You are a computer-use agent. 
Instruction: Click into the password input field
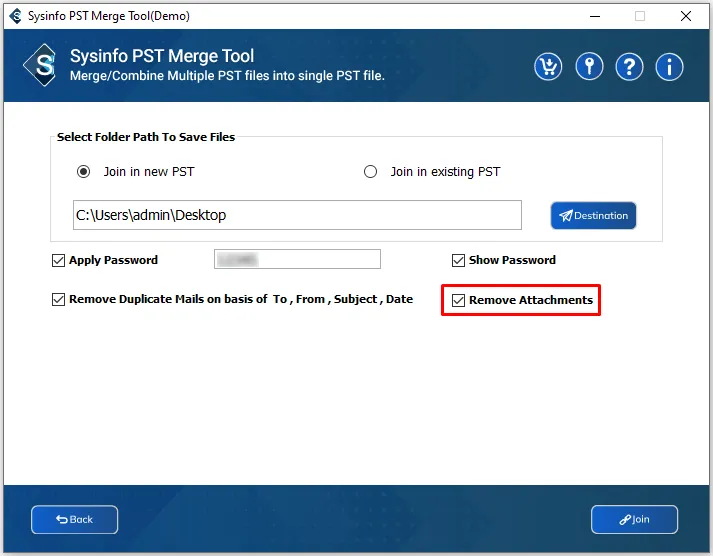tap(297, 259)
